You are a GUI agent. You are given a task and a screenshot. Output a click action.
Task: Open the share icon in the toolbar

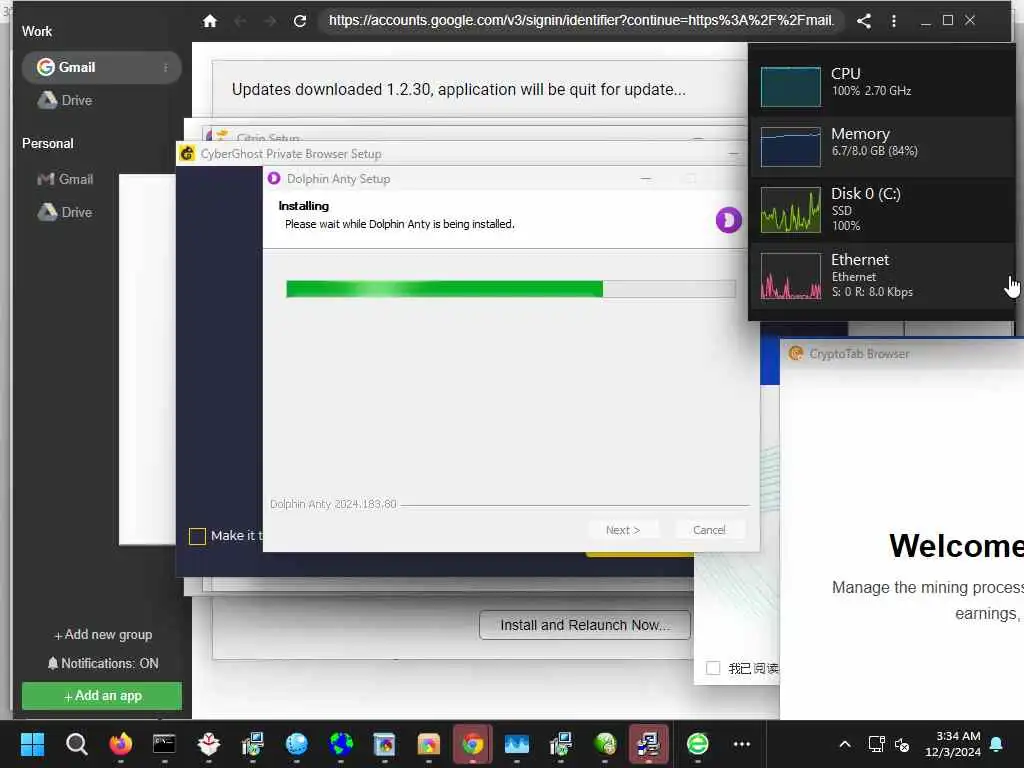(864, 21)
